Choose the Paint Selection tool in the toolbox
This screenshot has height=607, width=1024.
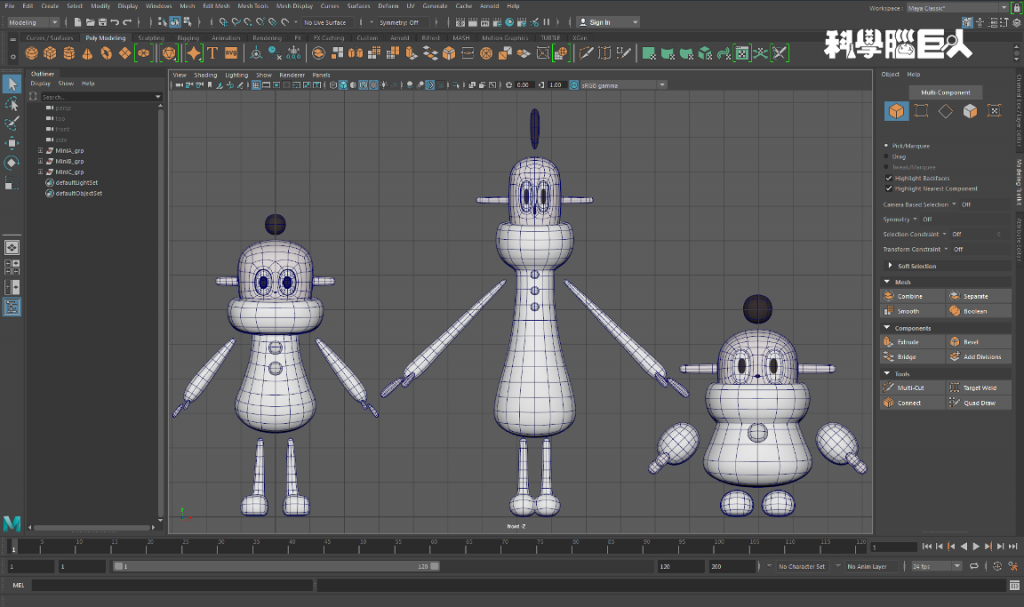(12, 124)
